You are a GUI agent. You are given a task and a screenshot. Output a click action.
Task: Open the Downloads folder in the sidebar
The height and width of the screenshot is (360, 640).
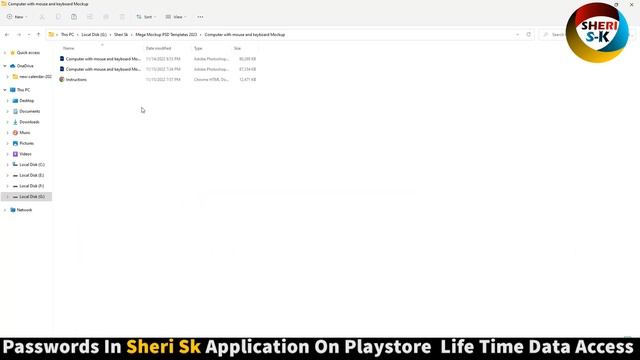tap(26, 122)
